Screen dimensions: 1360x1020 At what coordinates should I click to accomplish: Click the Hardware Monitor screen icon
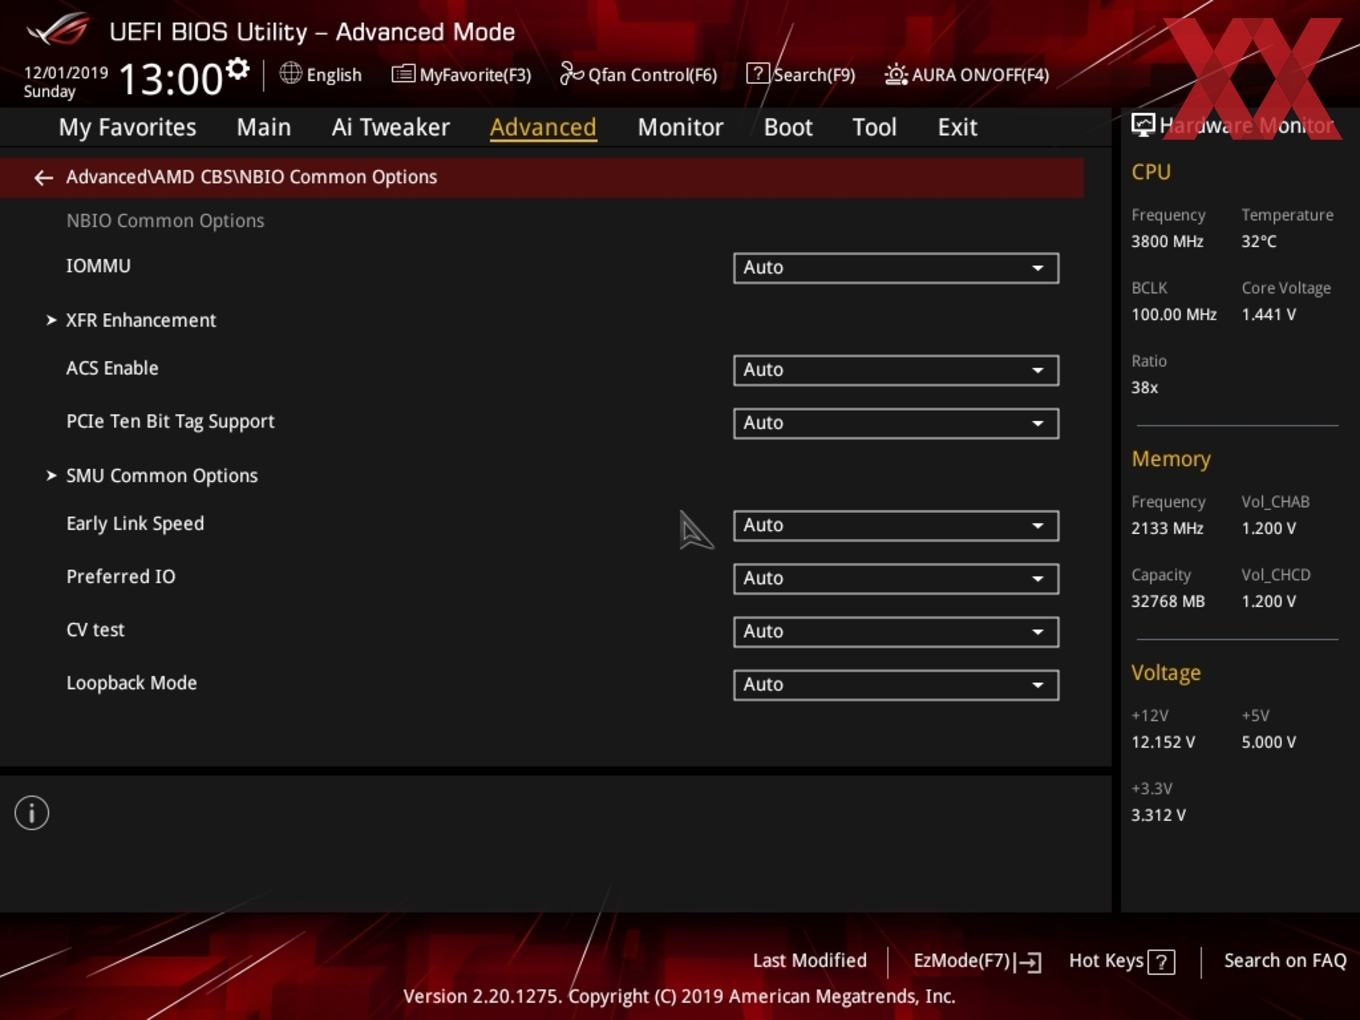(x=1142, y=125)
